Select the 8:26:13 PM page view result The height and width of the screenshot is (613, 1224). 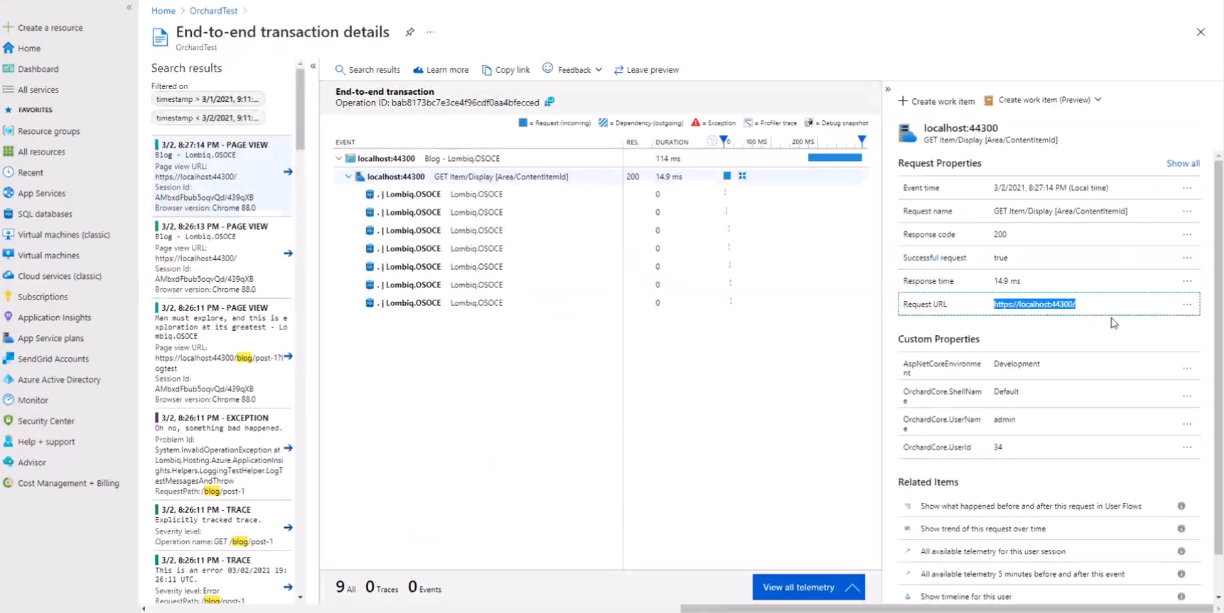223,255
